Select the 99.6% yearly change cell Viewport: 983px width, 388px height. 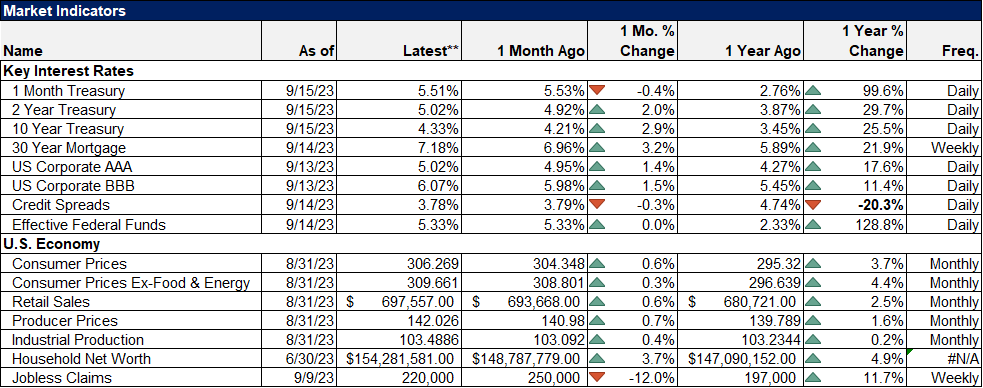pos(855,90)
